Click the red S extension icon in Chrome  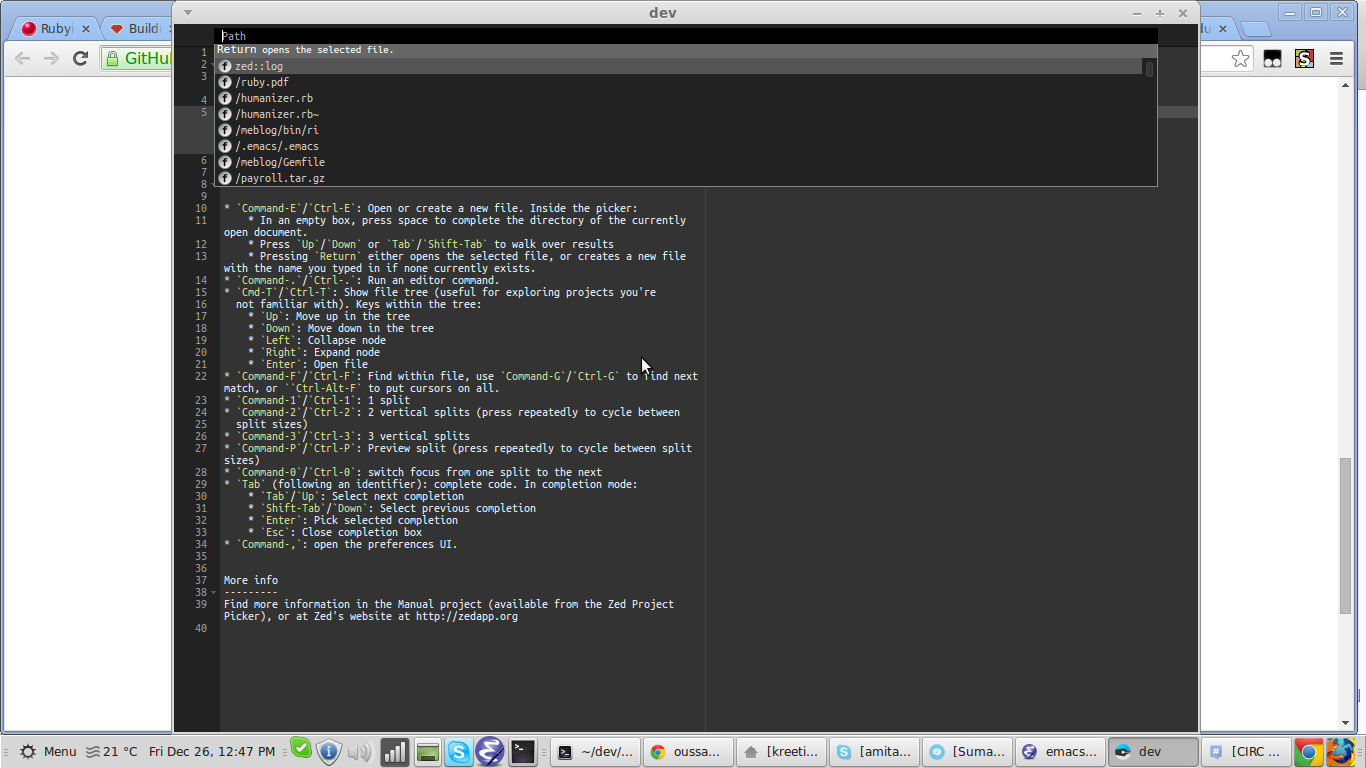1304,59
